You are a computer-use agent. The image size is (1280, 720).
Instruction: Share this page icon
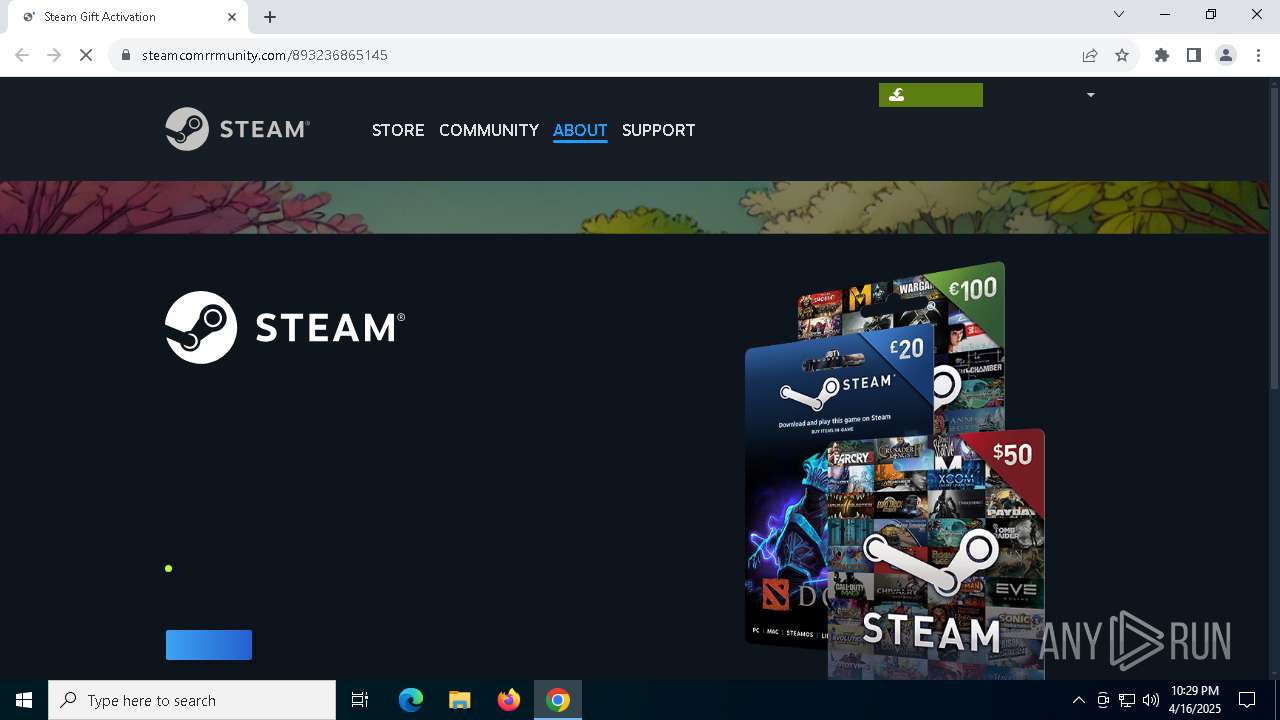(1090, 55)
